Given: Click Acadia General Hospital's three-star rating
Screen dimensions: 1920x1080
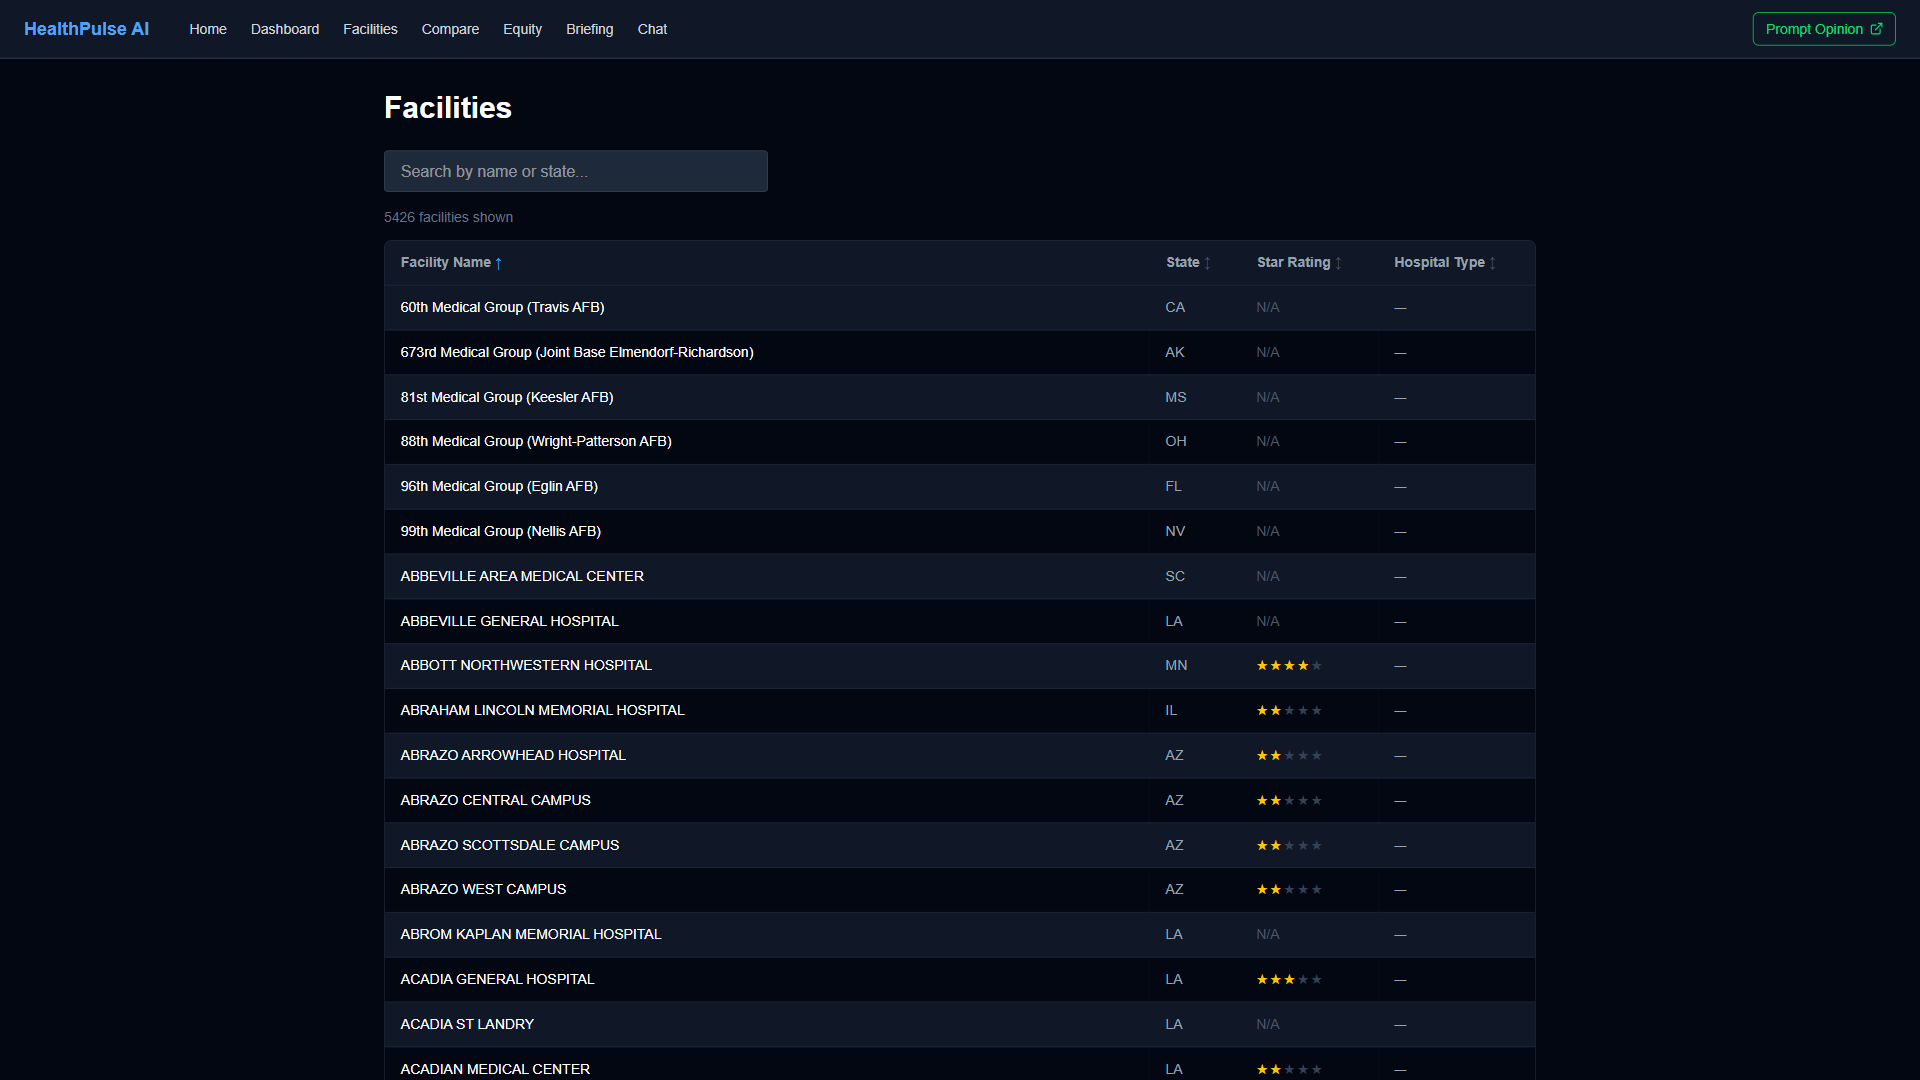Looking at the screenshot, I should 1289,980.
